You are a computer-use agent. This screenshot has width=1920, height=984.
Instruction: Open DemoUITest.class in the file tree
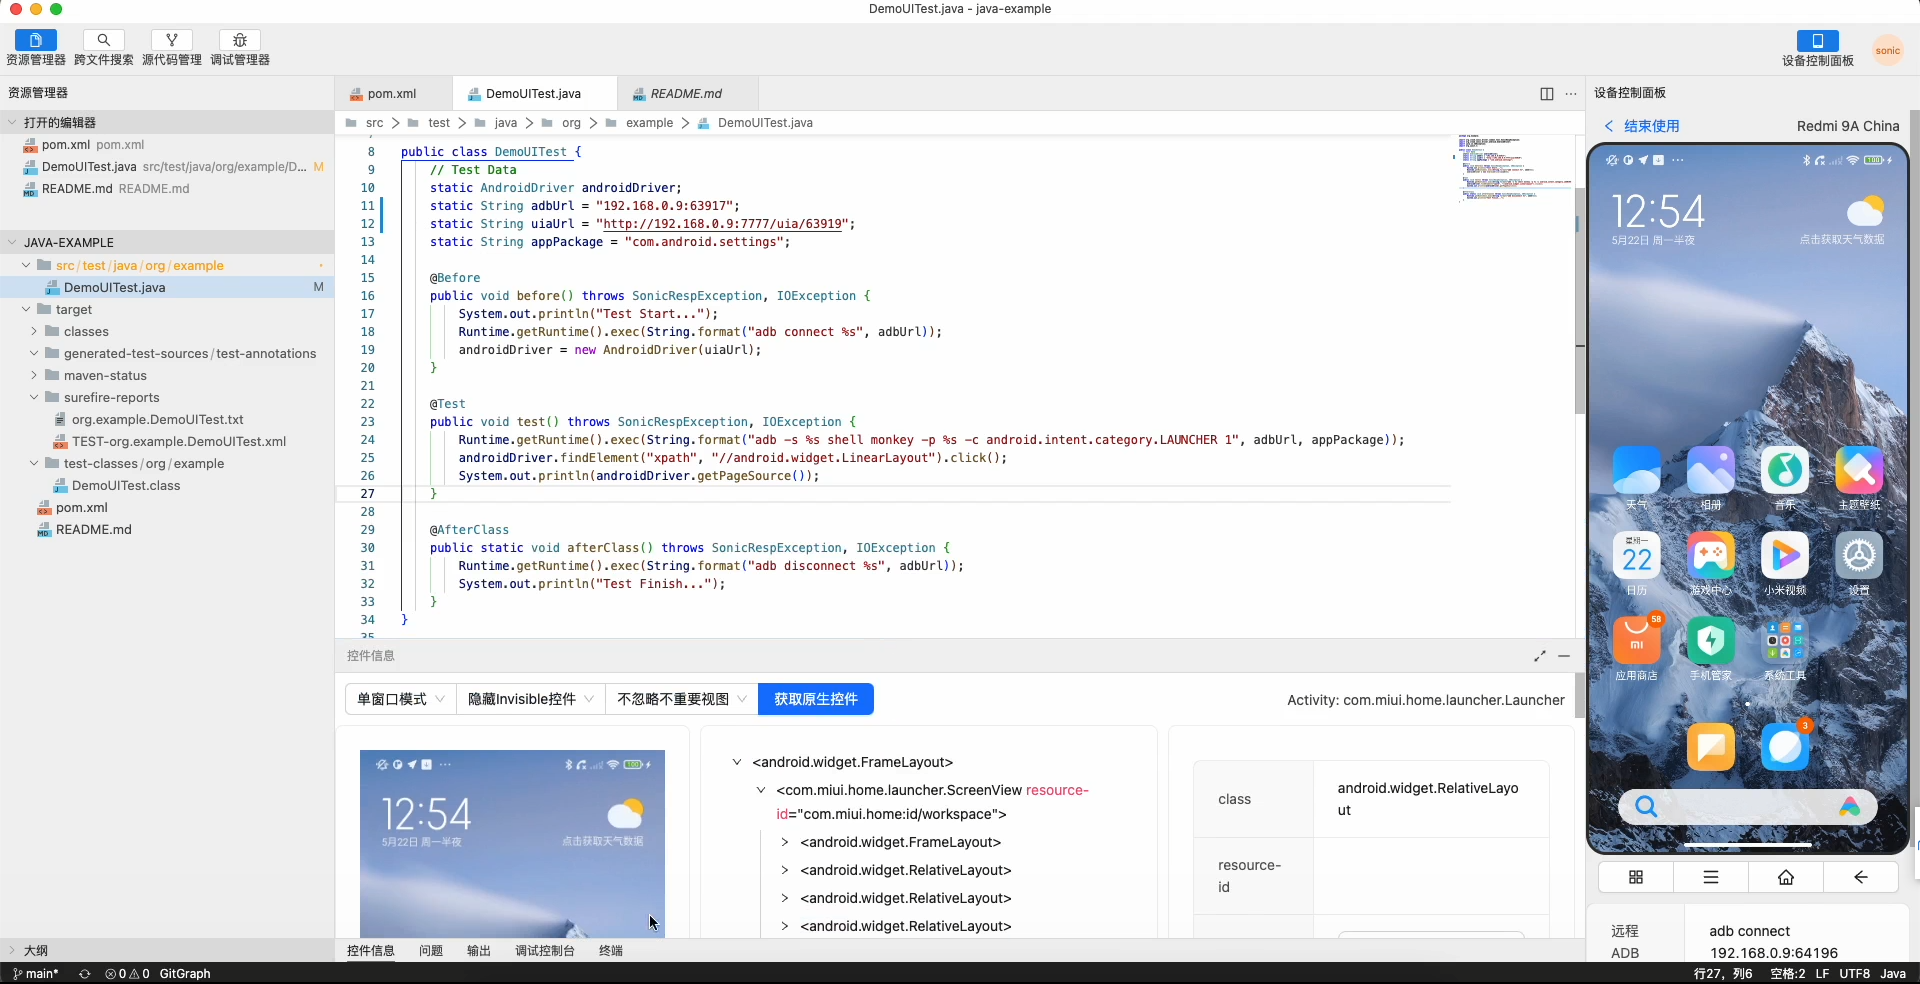point(126,485)
